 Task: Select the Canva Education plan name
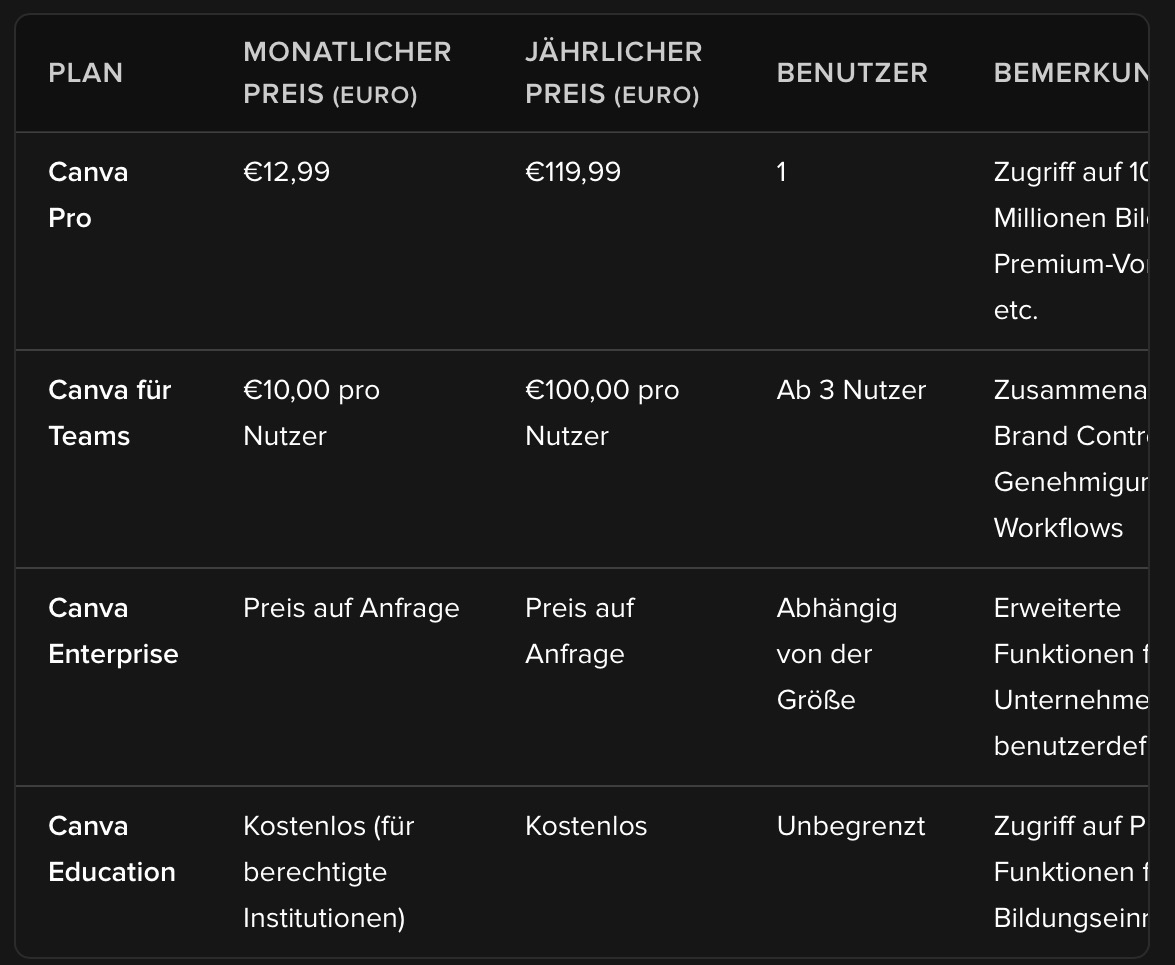pos(111,849)
